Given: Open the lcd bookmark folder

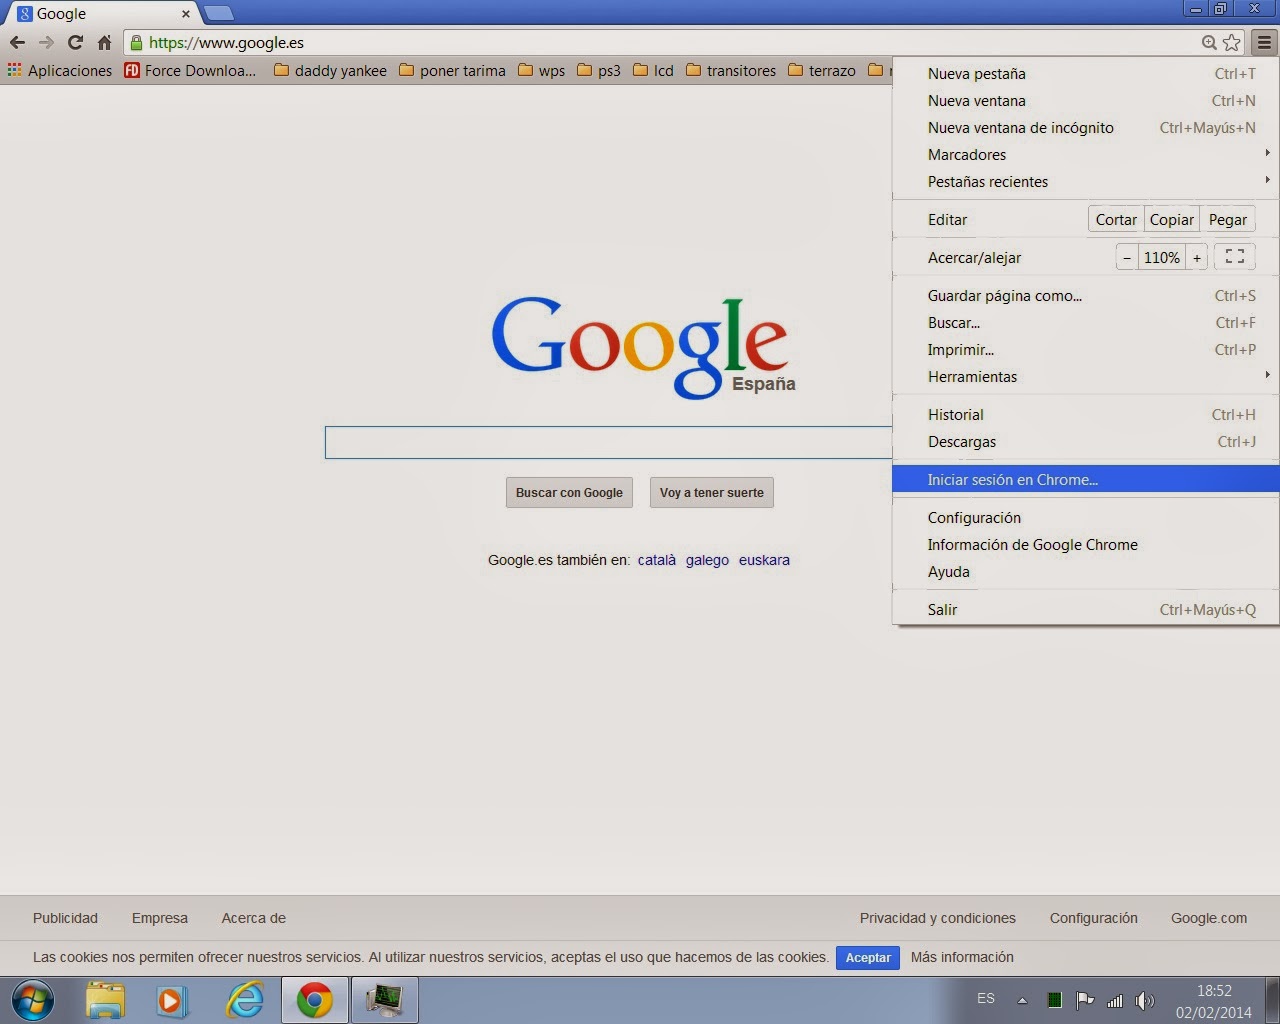Looking at the screenshot, I should [653, 71].
